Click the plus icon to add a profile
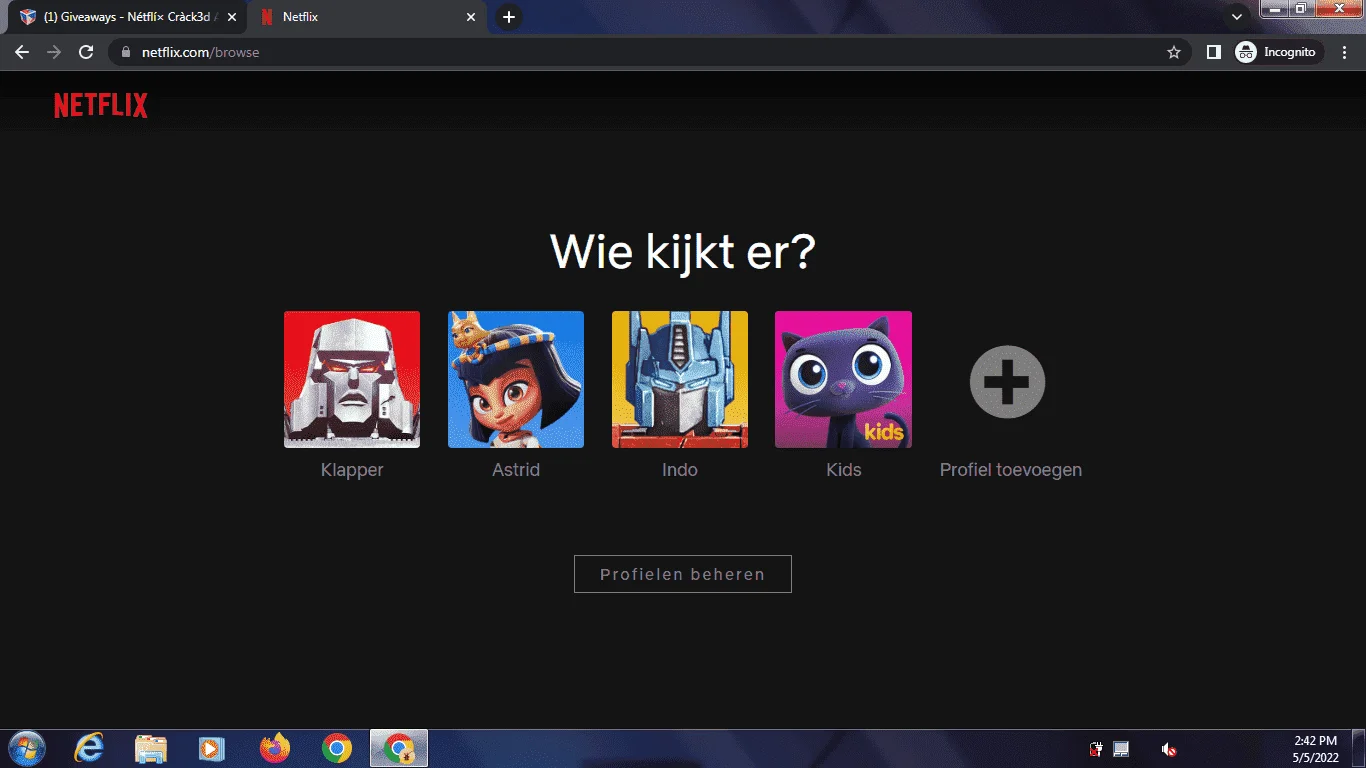The height and width of the screenshot is (768, 1366). coord(1007,381)
